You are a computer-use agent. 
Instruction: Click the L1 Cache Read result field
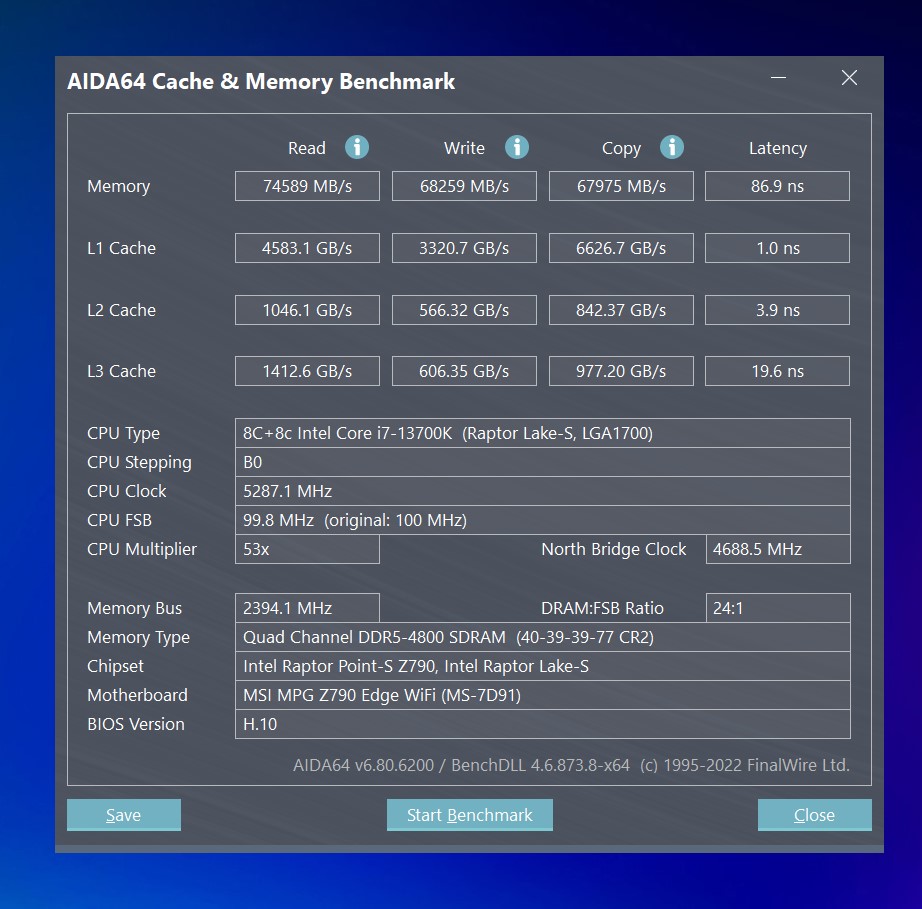(x=307, y=247)
